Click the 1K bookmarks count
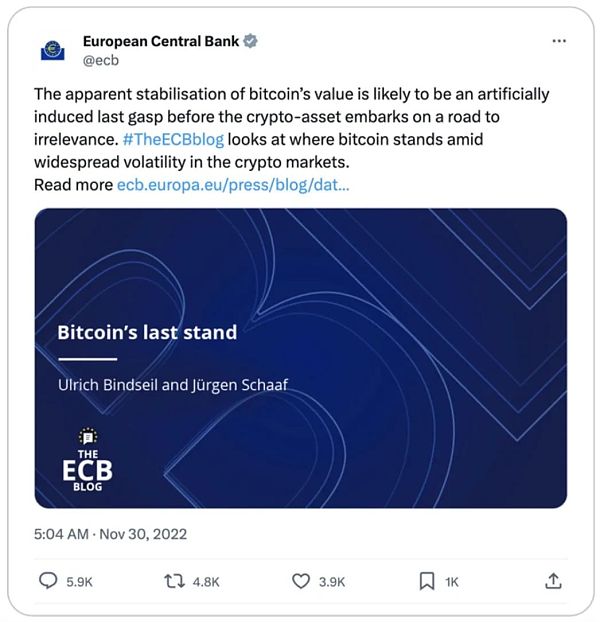The image size is (600, 622). coord(453,581)
